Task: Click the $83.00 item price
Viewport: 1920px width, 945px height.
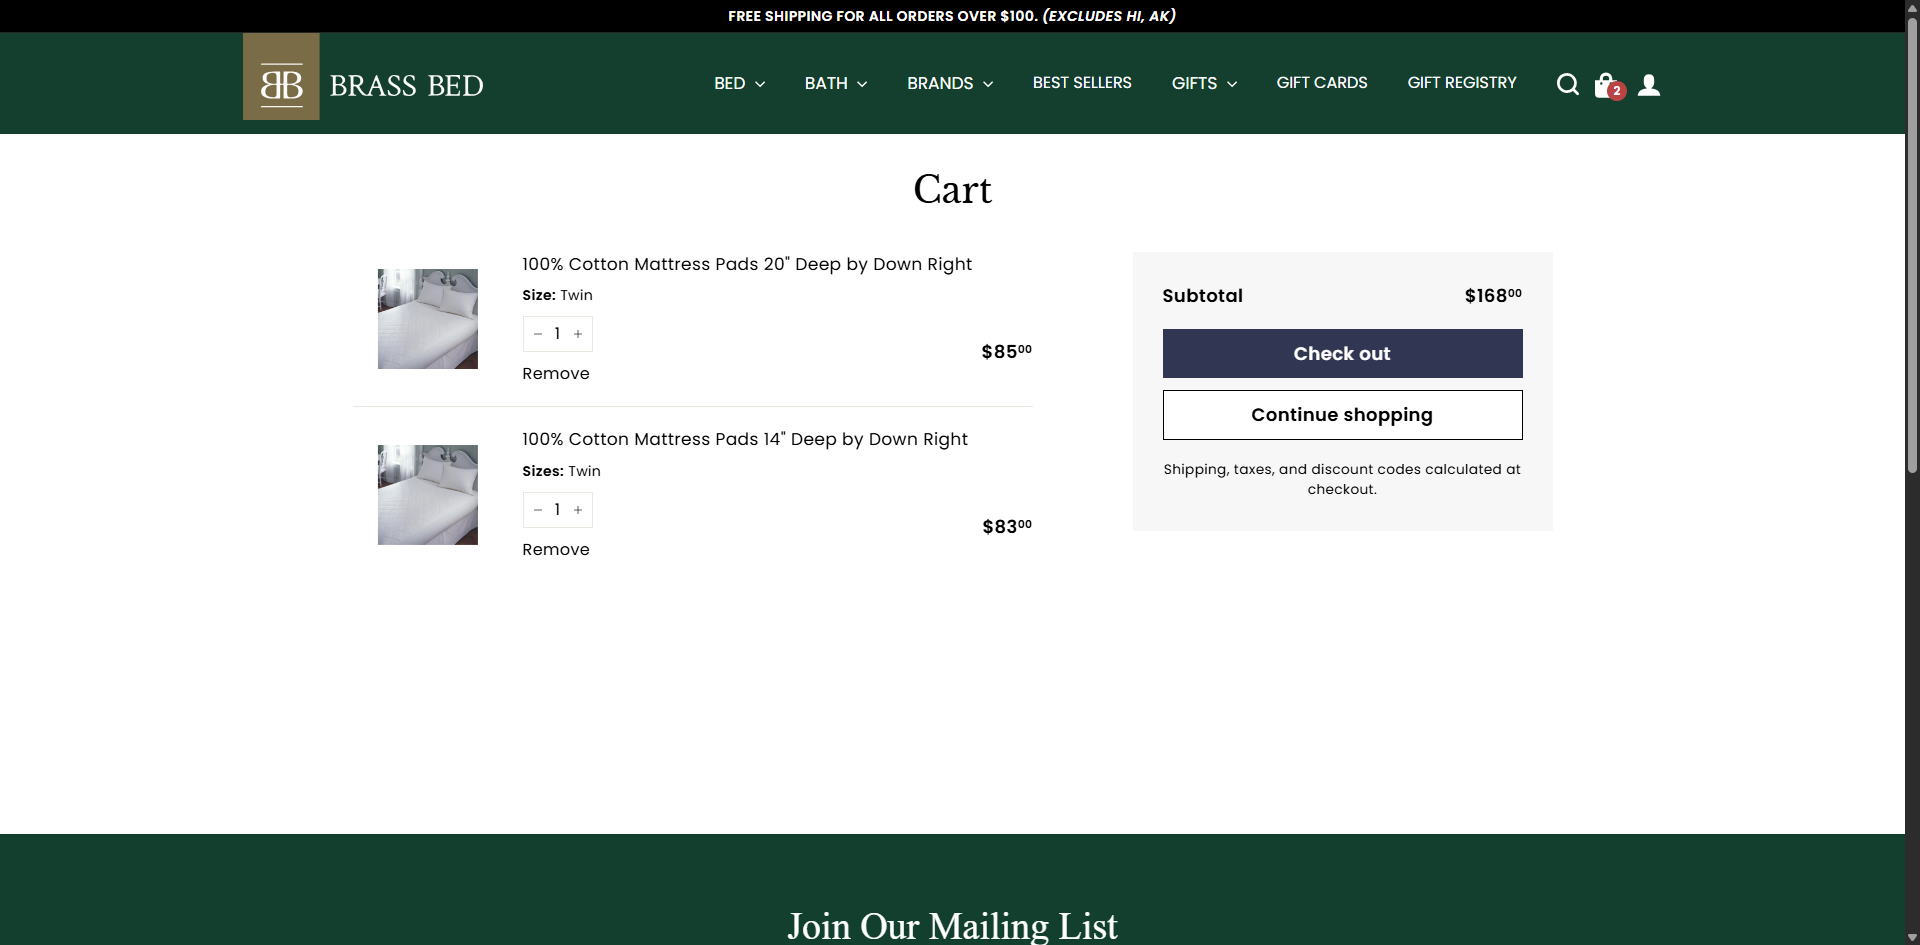Action: pyautogui.click(x=1007, y=526)
